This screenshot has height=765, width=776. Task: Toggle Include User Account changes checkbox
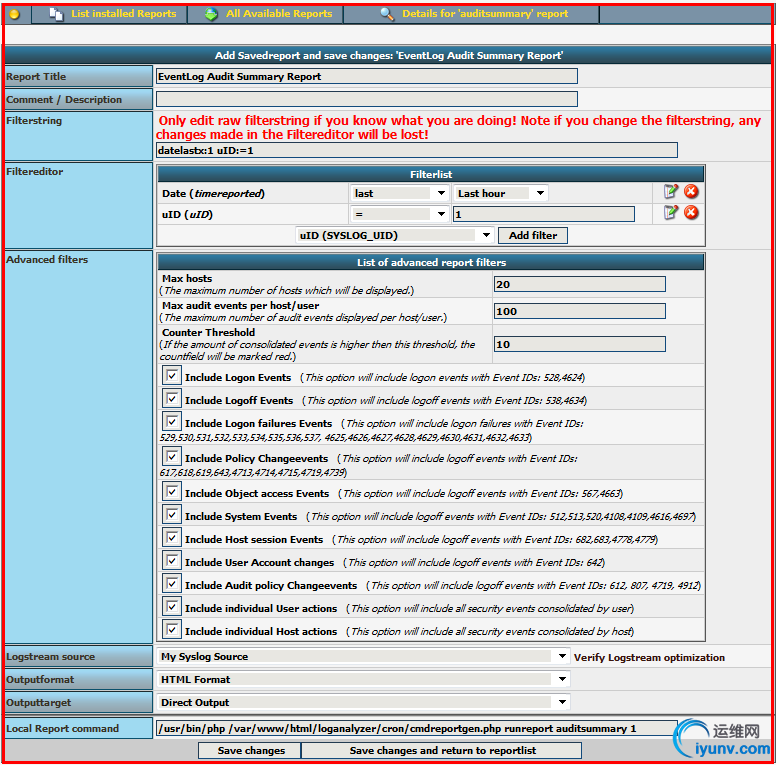click(172, 560)
